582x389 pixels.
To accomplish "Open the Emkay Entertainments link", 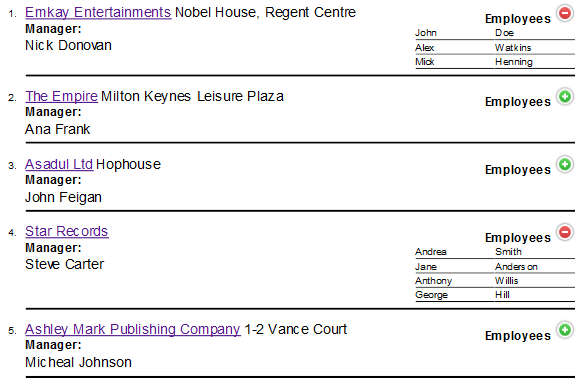I will pos(98,12).
